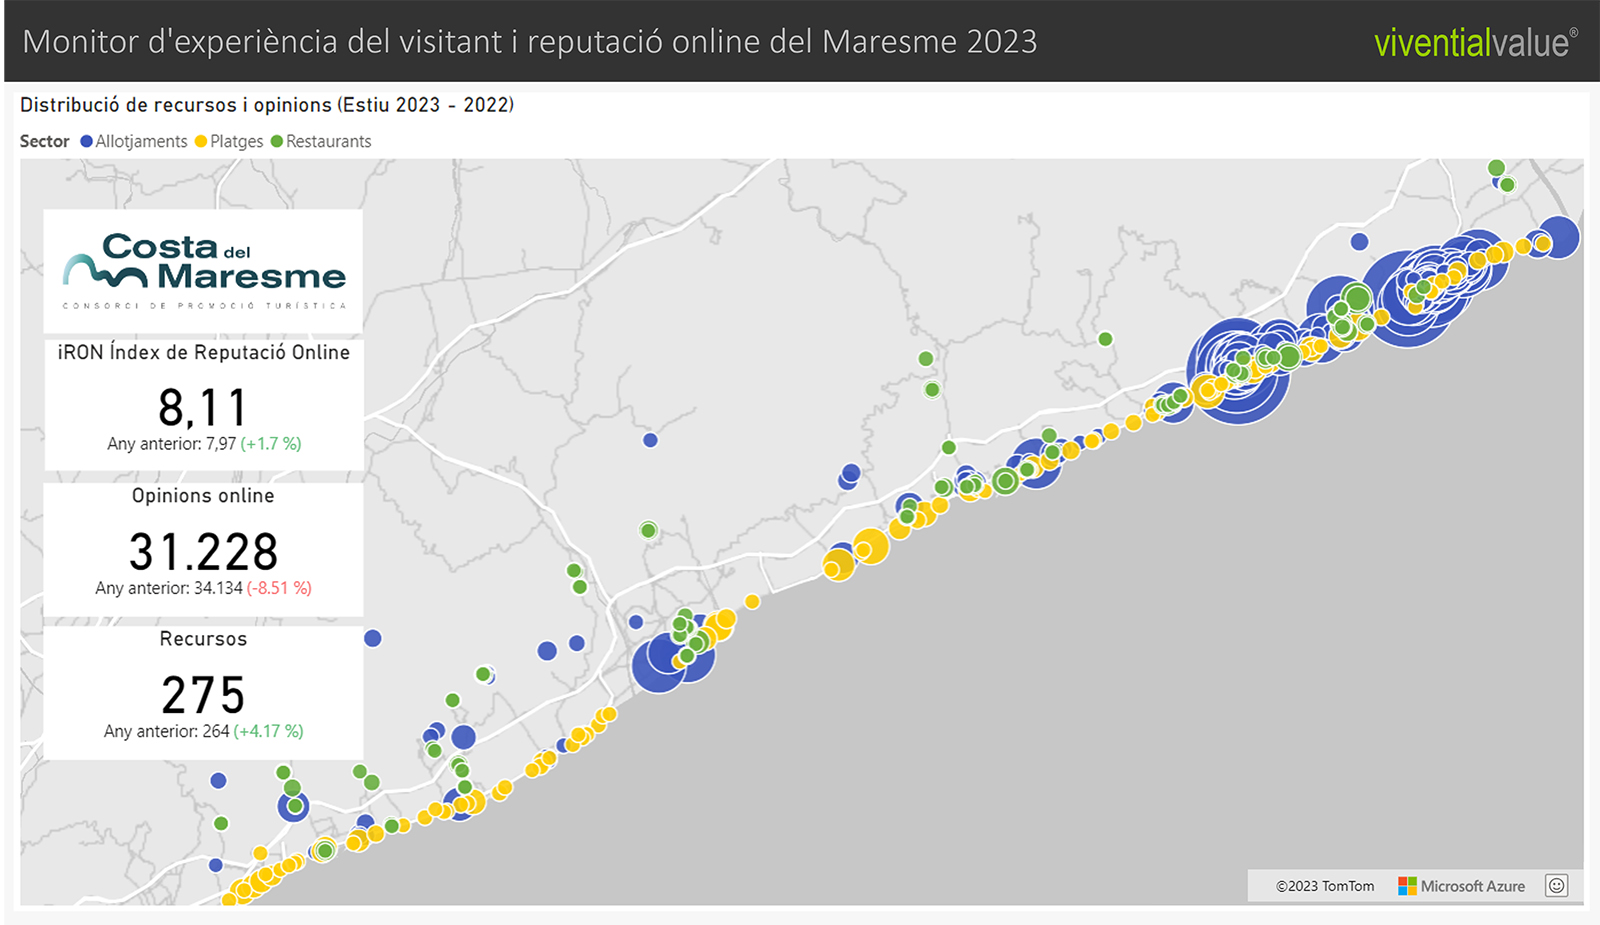Viewport: 1600px width, 925px height.
Task: Click the 'Recursos' card heading
Action: pos(203,639)
